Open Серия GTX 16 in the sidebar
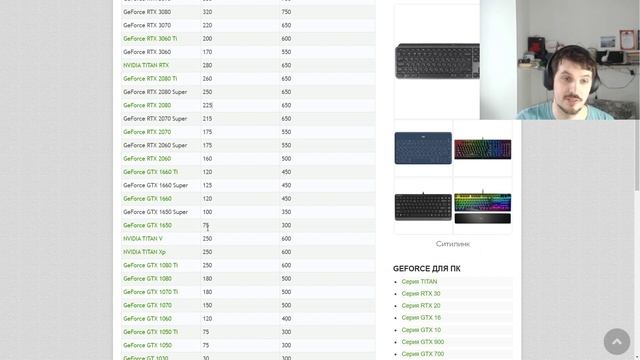This screenshot has width=640, height=360. coord(421,318)
